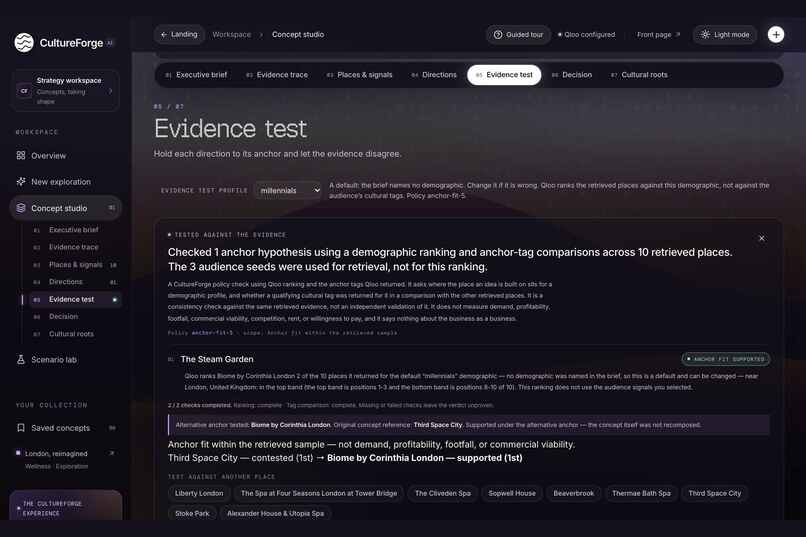Viewport: 806px width, 537px height.
Task: Select Evidence test in sidebar tree
Action: click(75, 299)
